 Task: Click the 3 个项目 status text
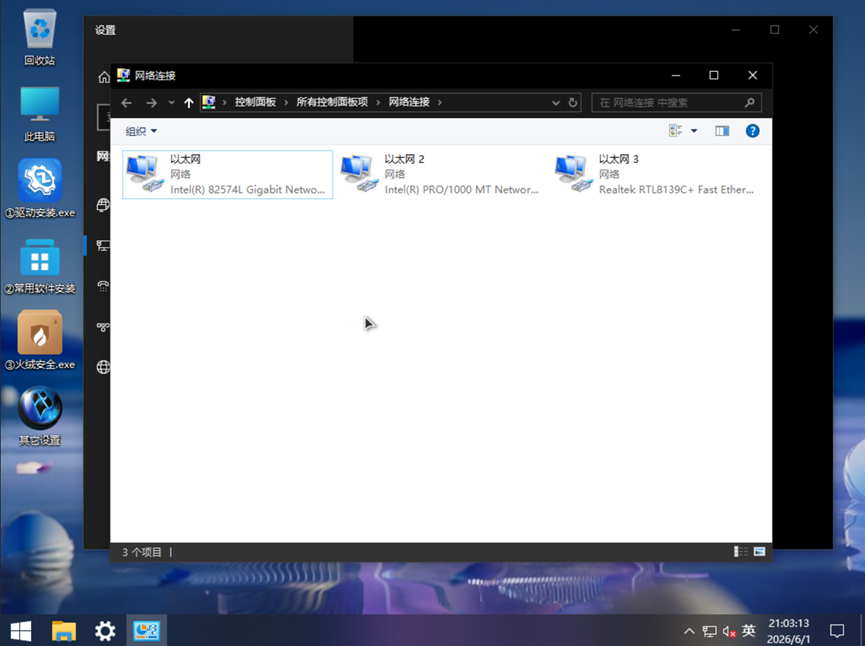pos(142,552)
